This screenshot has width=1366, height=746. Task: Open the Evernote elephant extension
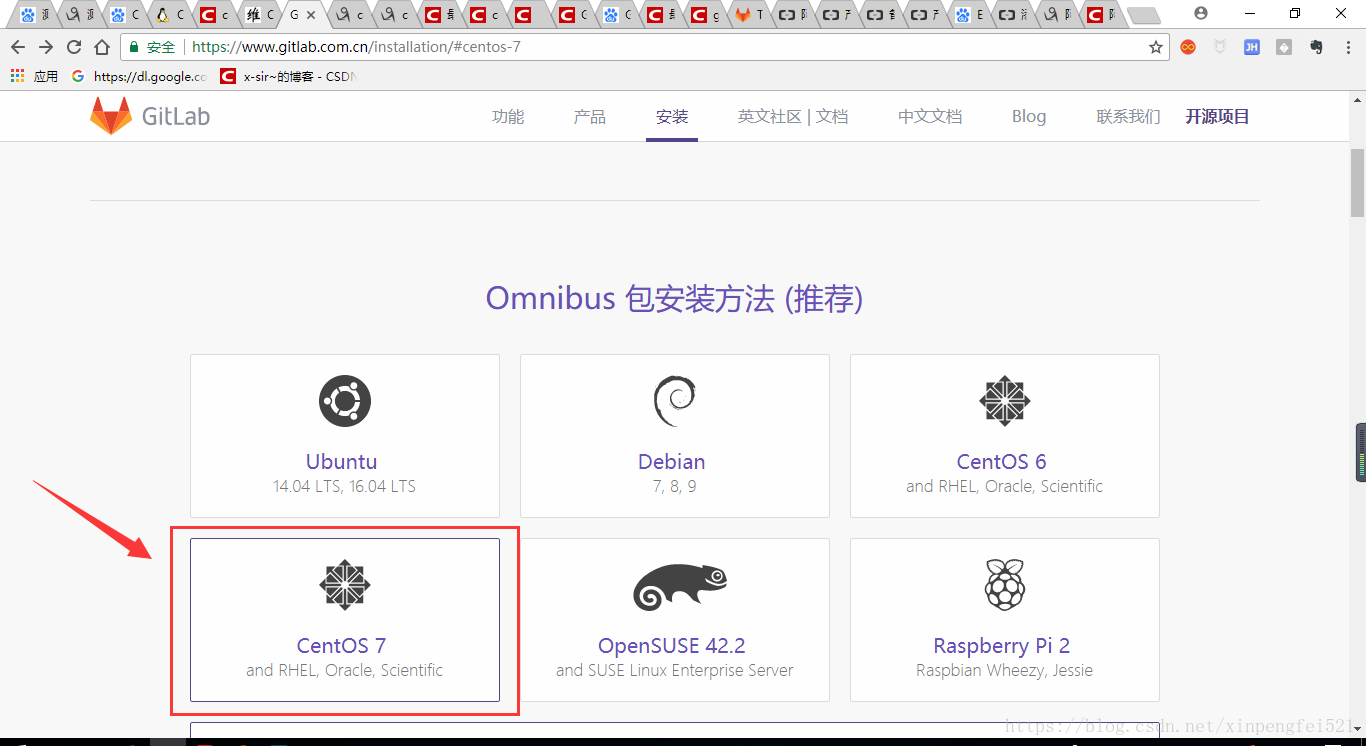(1316, 47)
